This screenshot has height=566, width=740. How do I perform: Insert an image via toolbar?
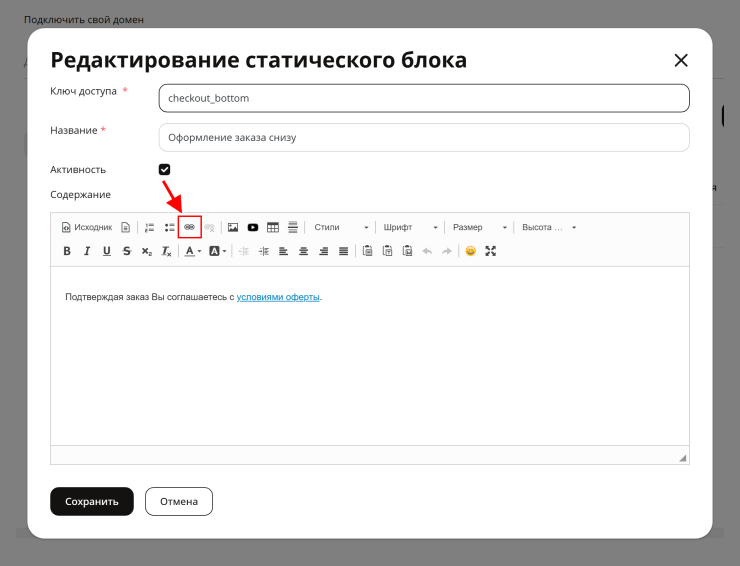pyautogui.click(x=233, y=227)
